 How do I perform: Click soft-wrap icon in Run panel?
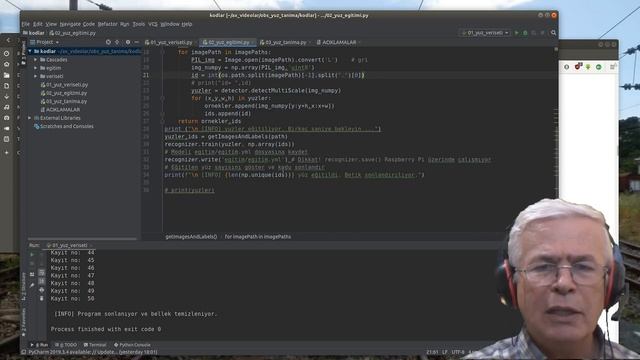click(42, 273)
